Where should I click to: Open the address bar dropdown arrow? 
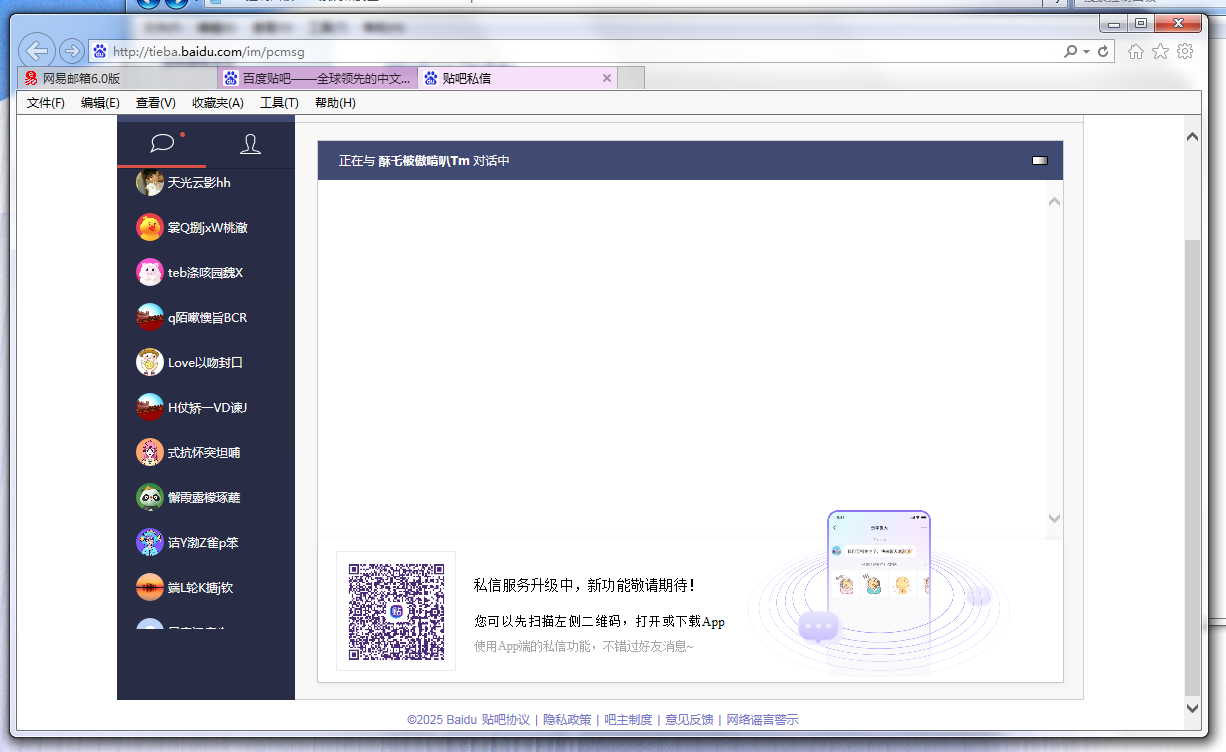click(x=1086, y=51)
